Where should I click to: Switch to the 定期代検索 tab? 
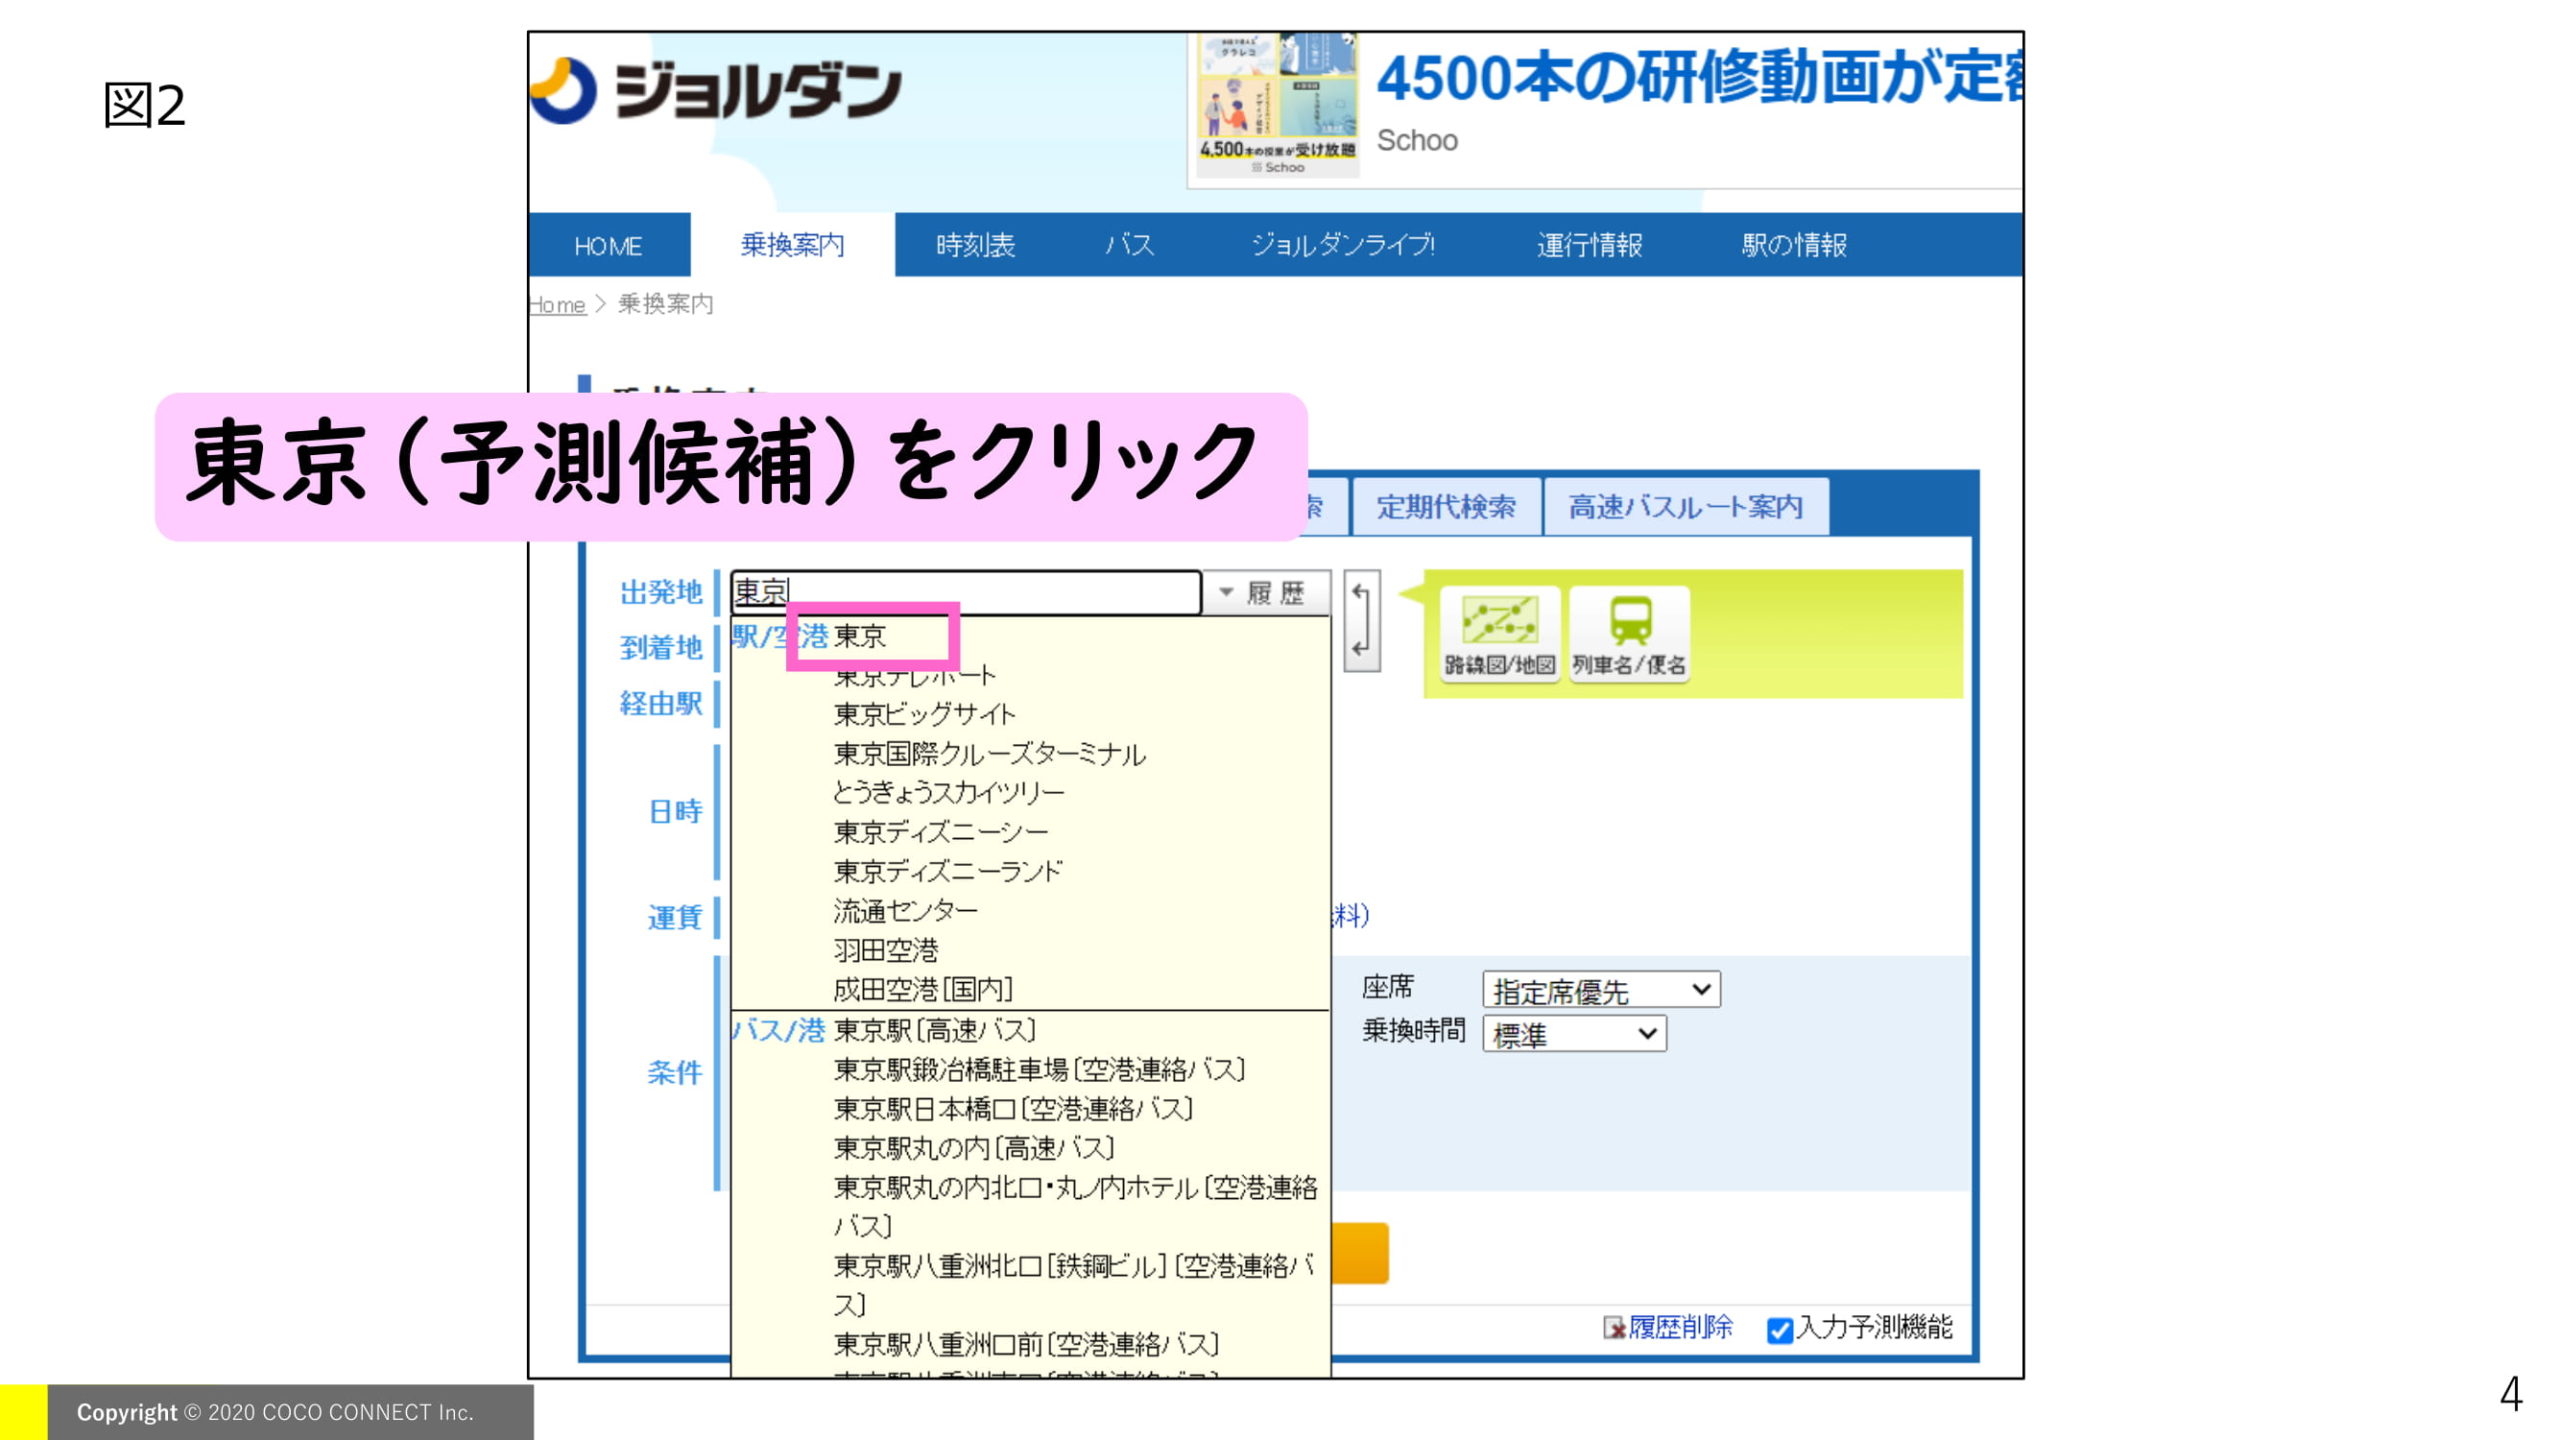(1445, 507)
